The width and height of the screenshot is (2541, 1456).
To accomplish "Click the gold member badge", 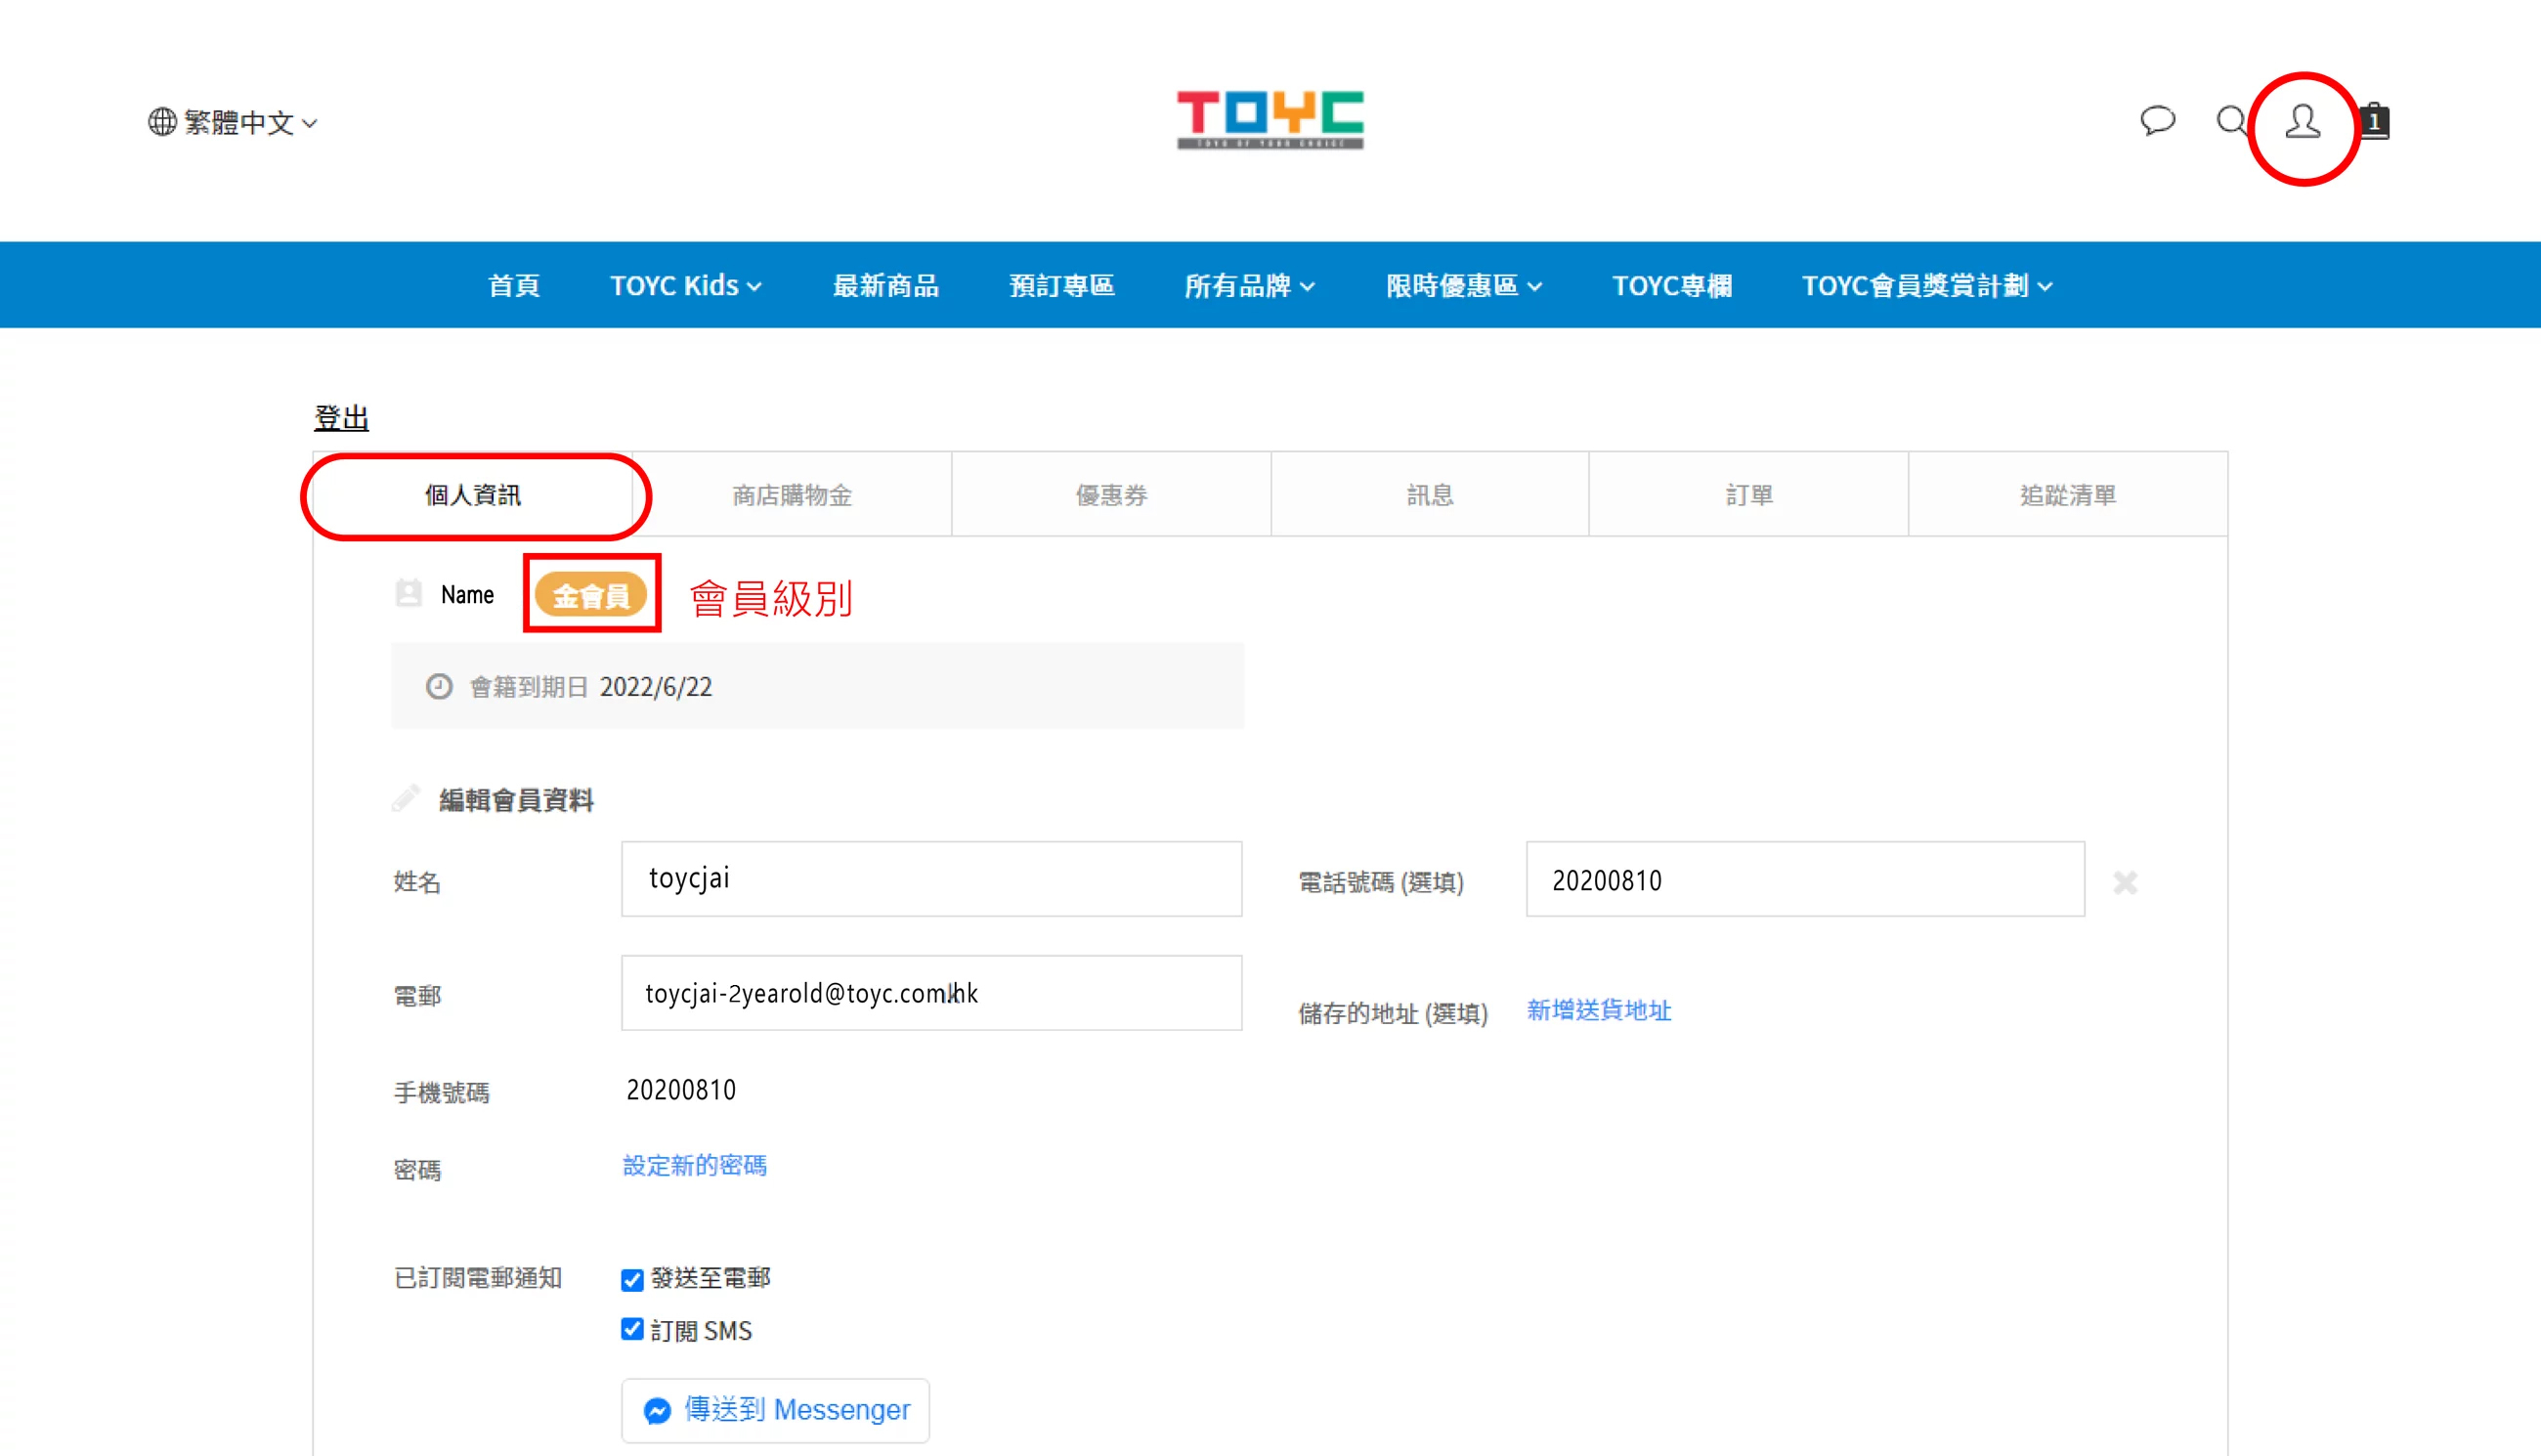I will click(x=591, y=596).
